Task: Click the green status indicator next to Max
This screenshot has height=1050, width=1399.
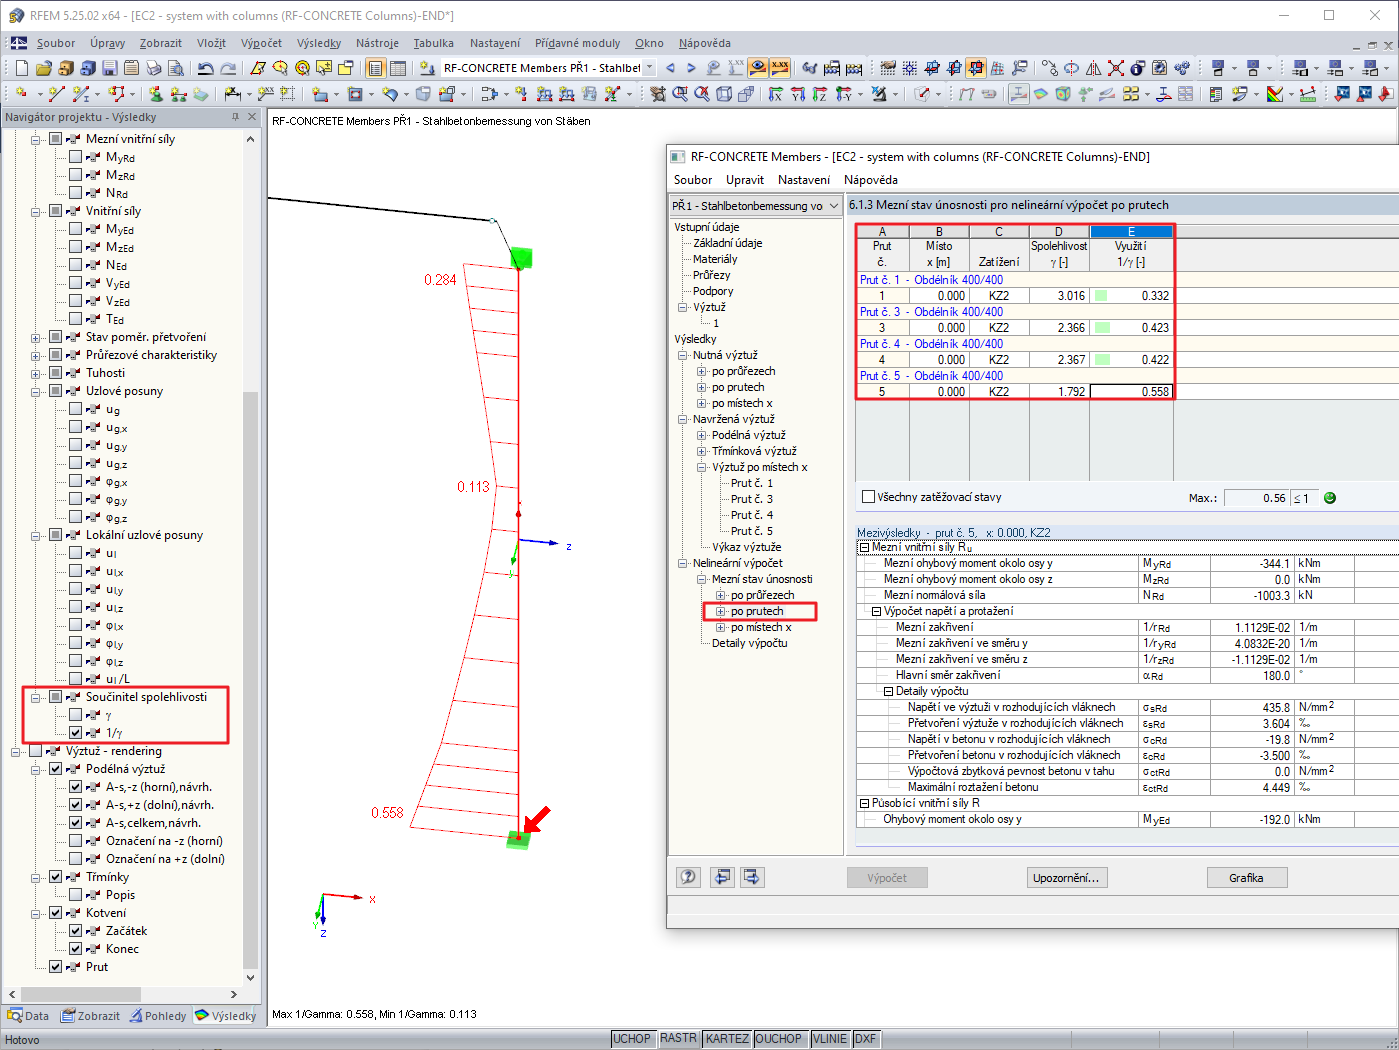Action: tap(1330, 498)
